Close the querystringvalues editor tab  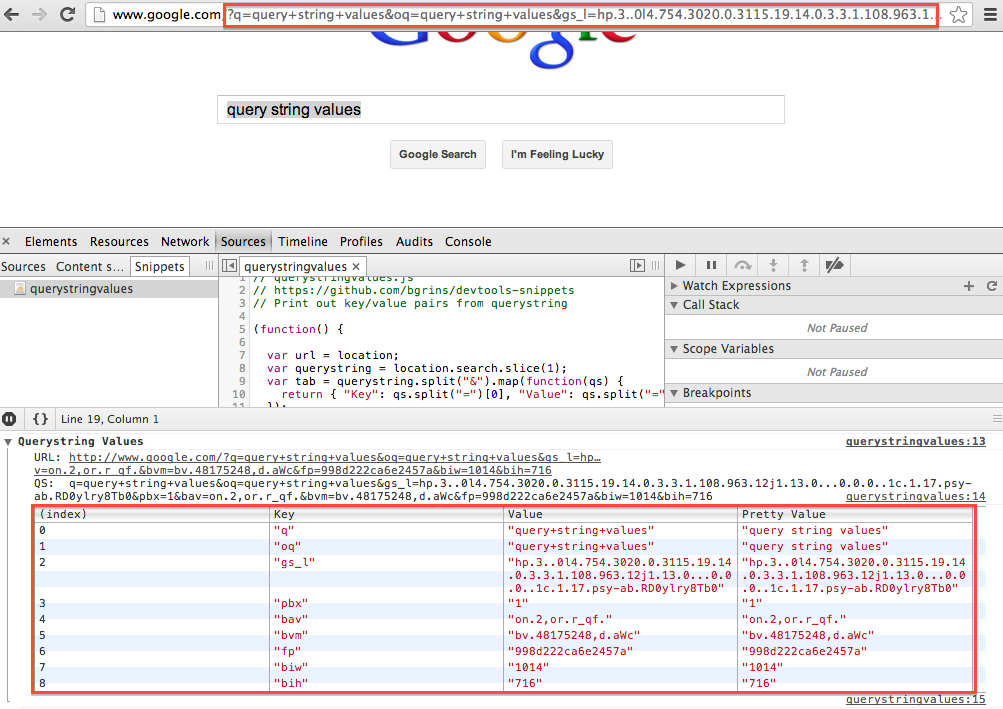356,266
